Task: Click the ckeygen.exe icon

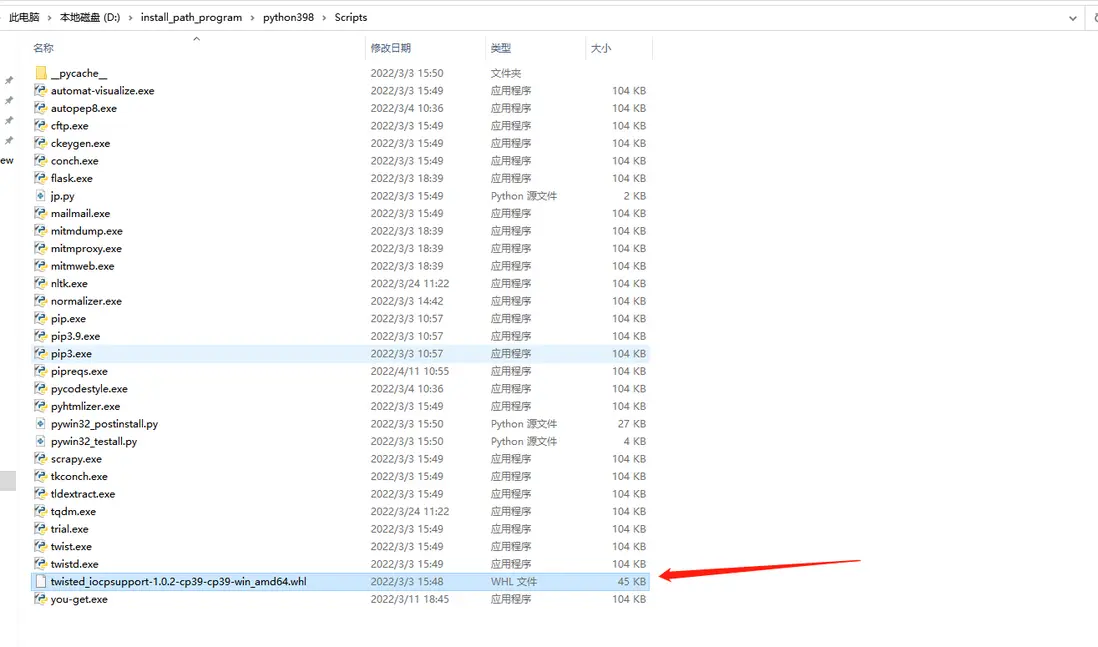Action: (41, 143)
